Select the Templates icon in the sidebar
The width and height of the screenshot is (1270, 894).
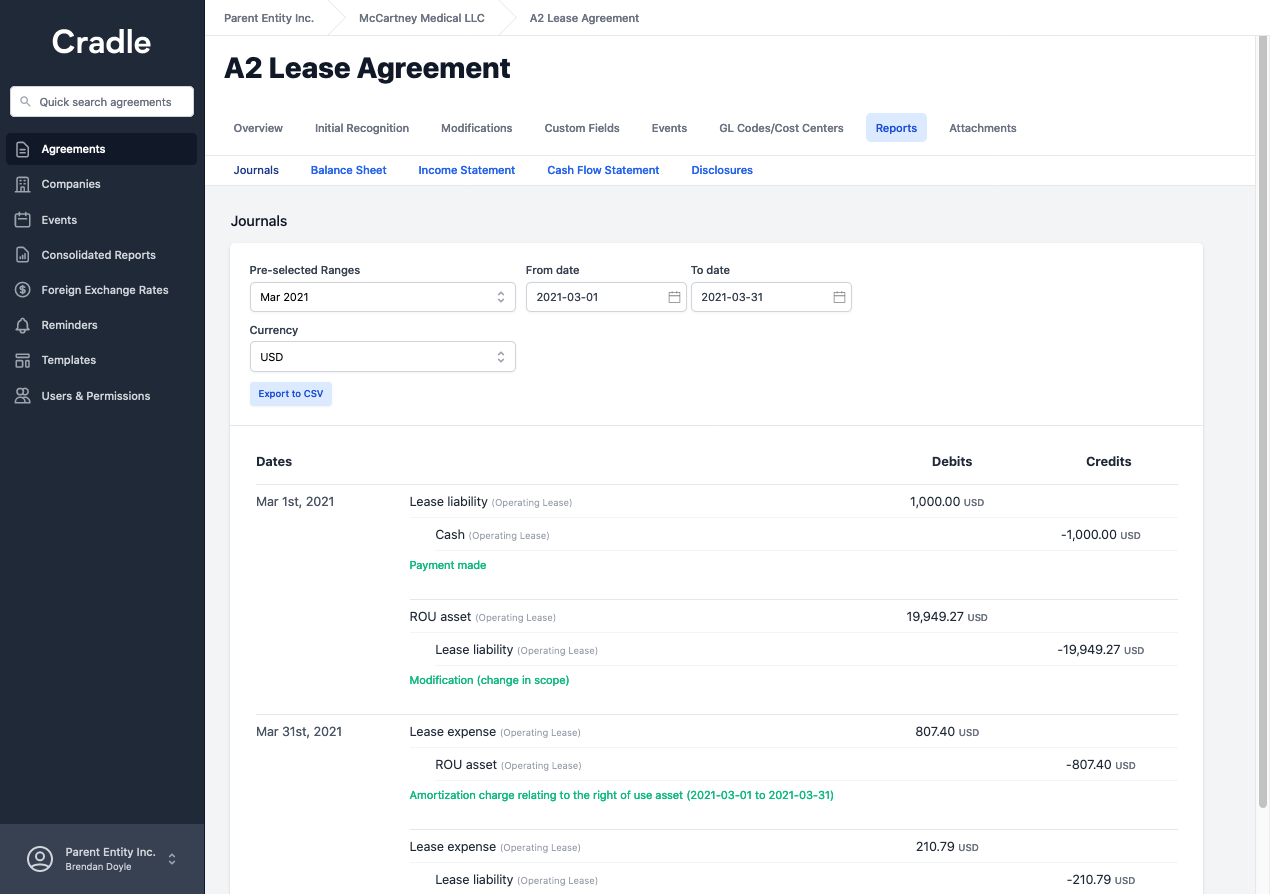[x=21, y=360]
